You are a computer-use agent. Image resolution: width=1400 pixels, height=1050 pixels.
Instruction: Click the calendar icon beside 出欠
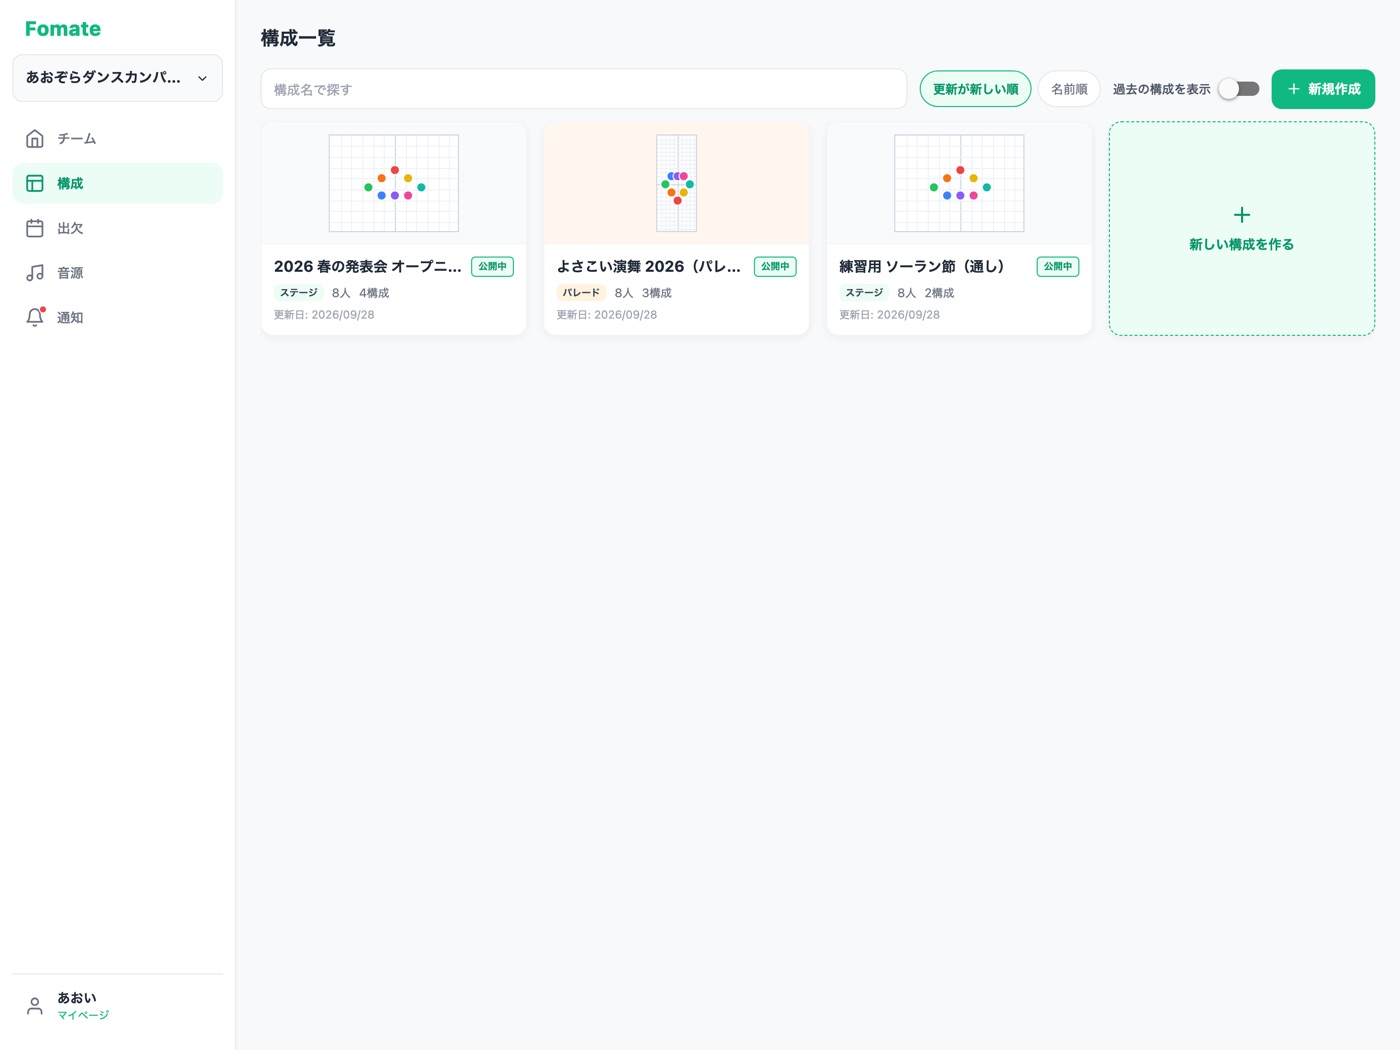35,228
